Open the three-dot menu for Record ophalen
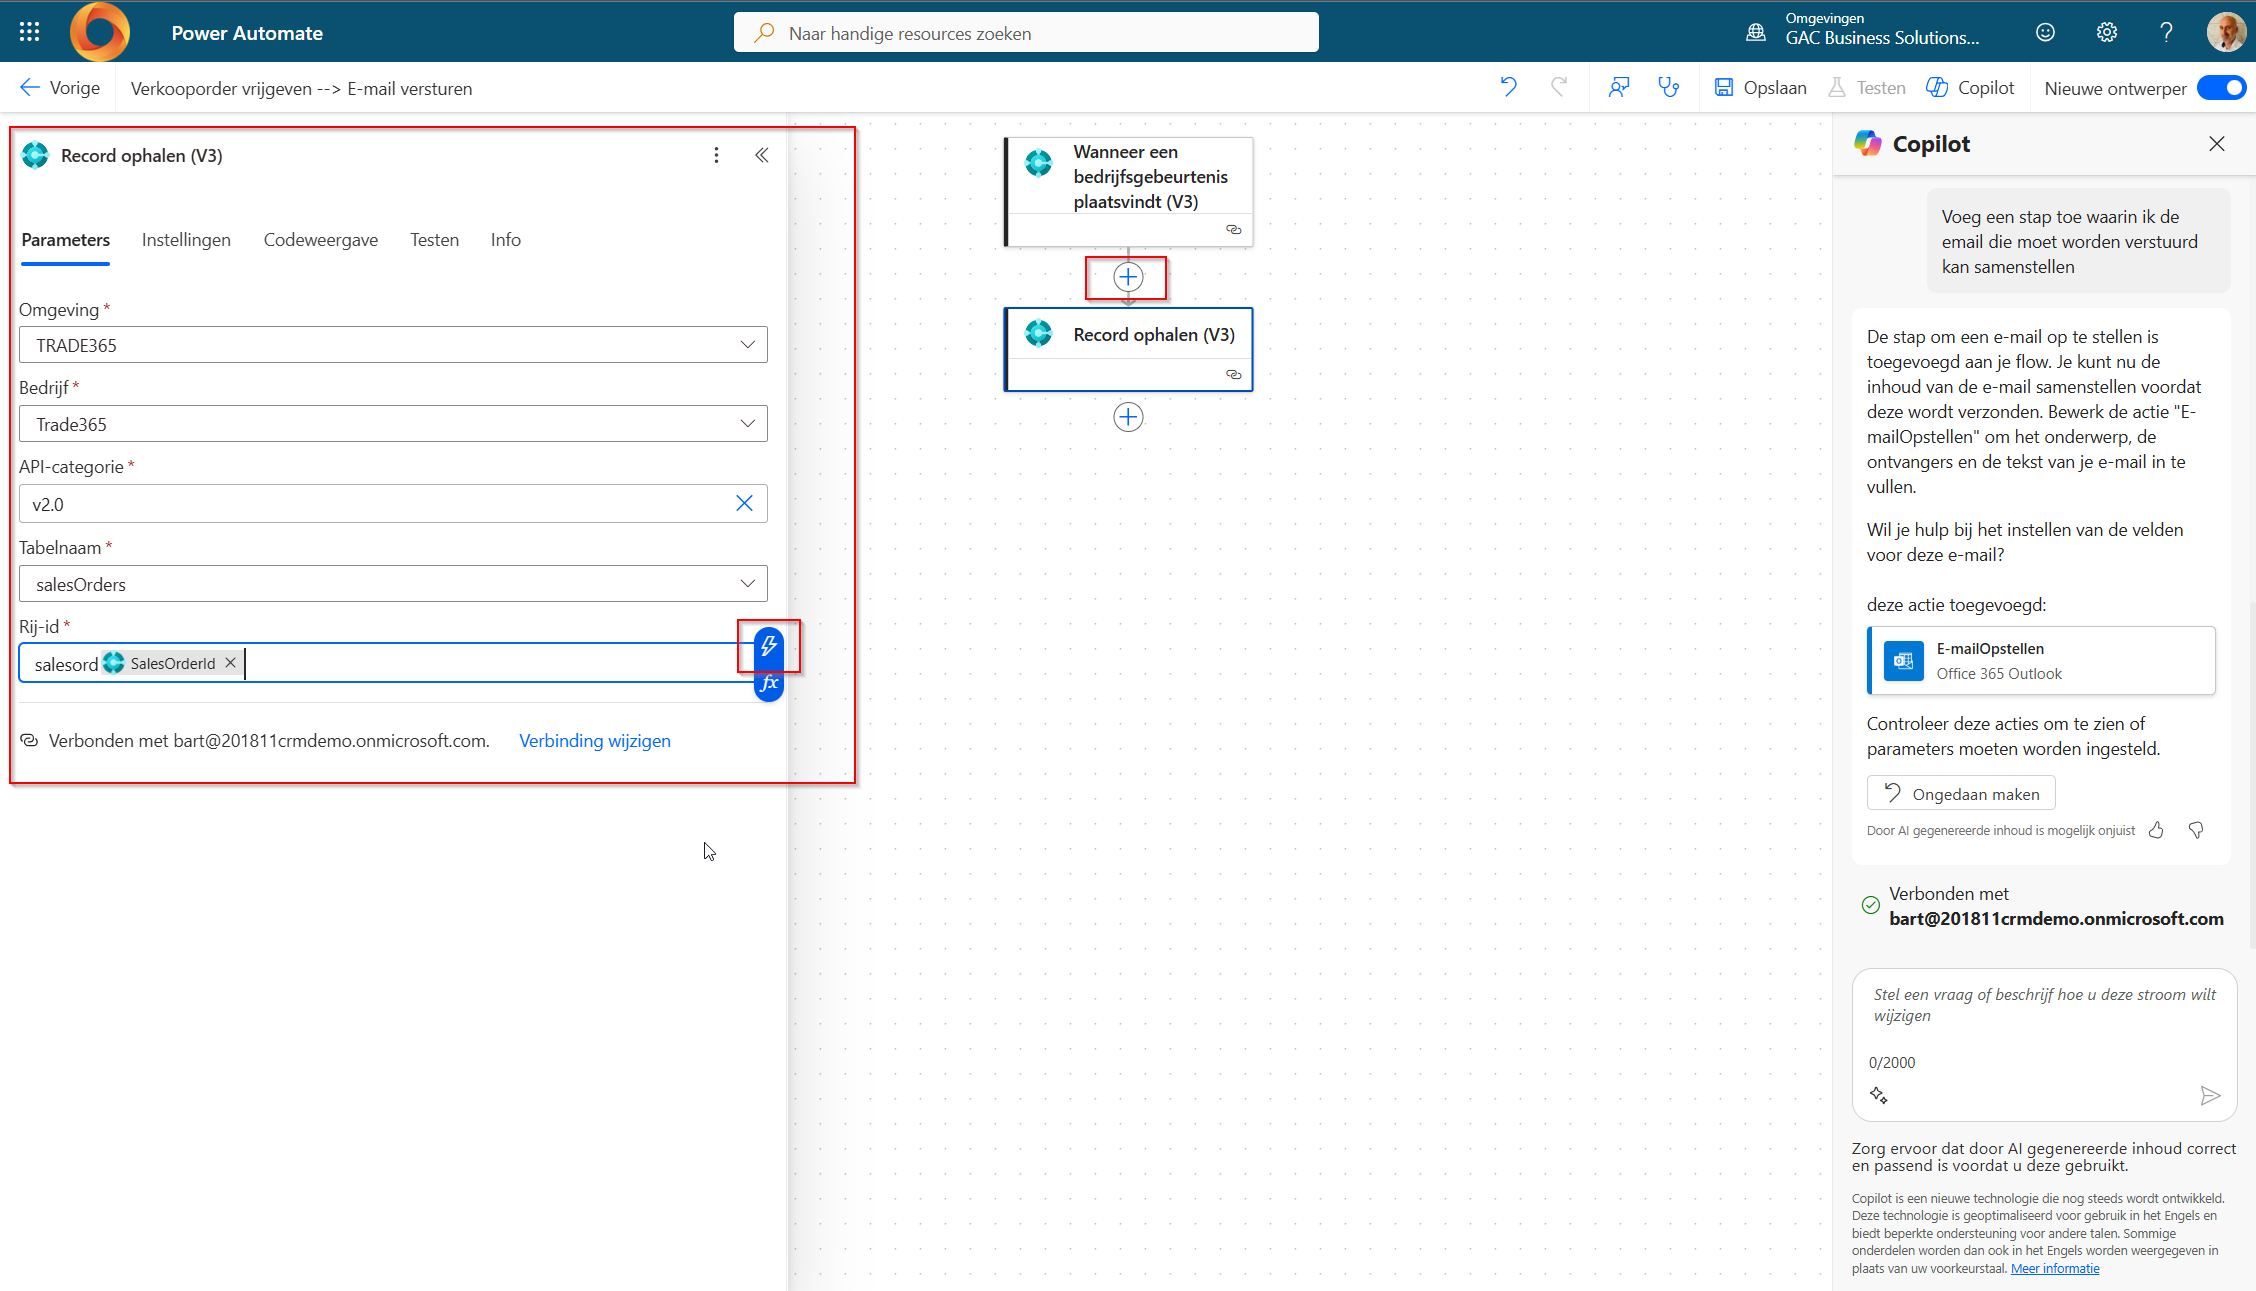This screenshot has height=1291, width=2256. [716, 155]
